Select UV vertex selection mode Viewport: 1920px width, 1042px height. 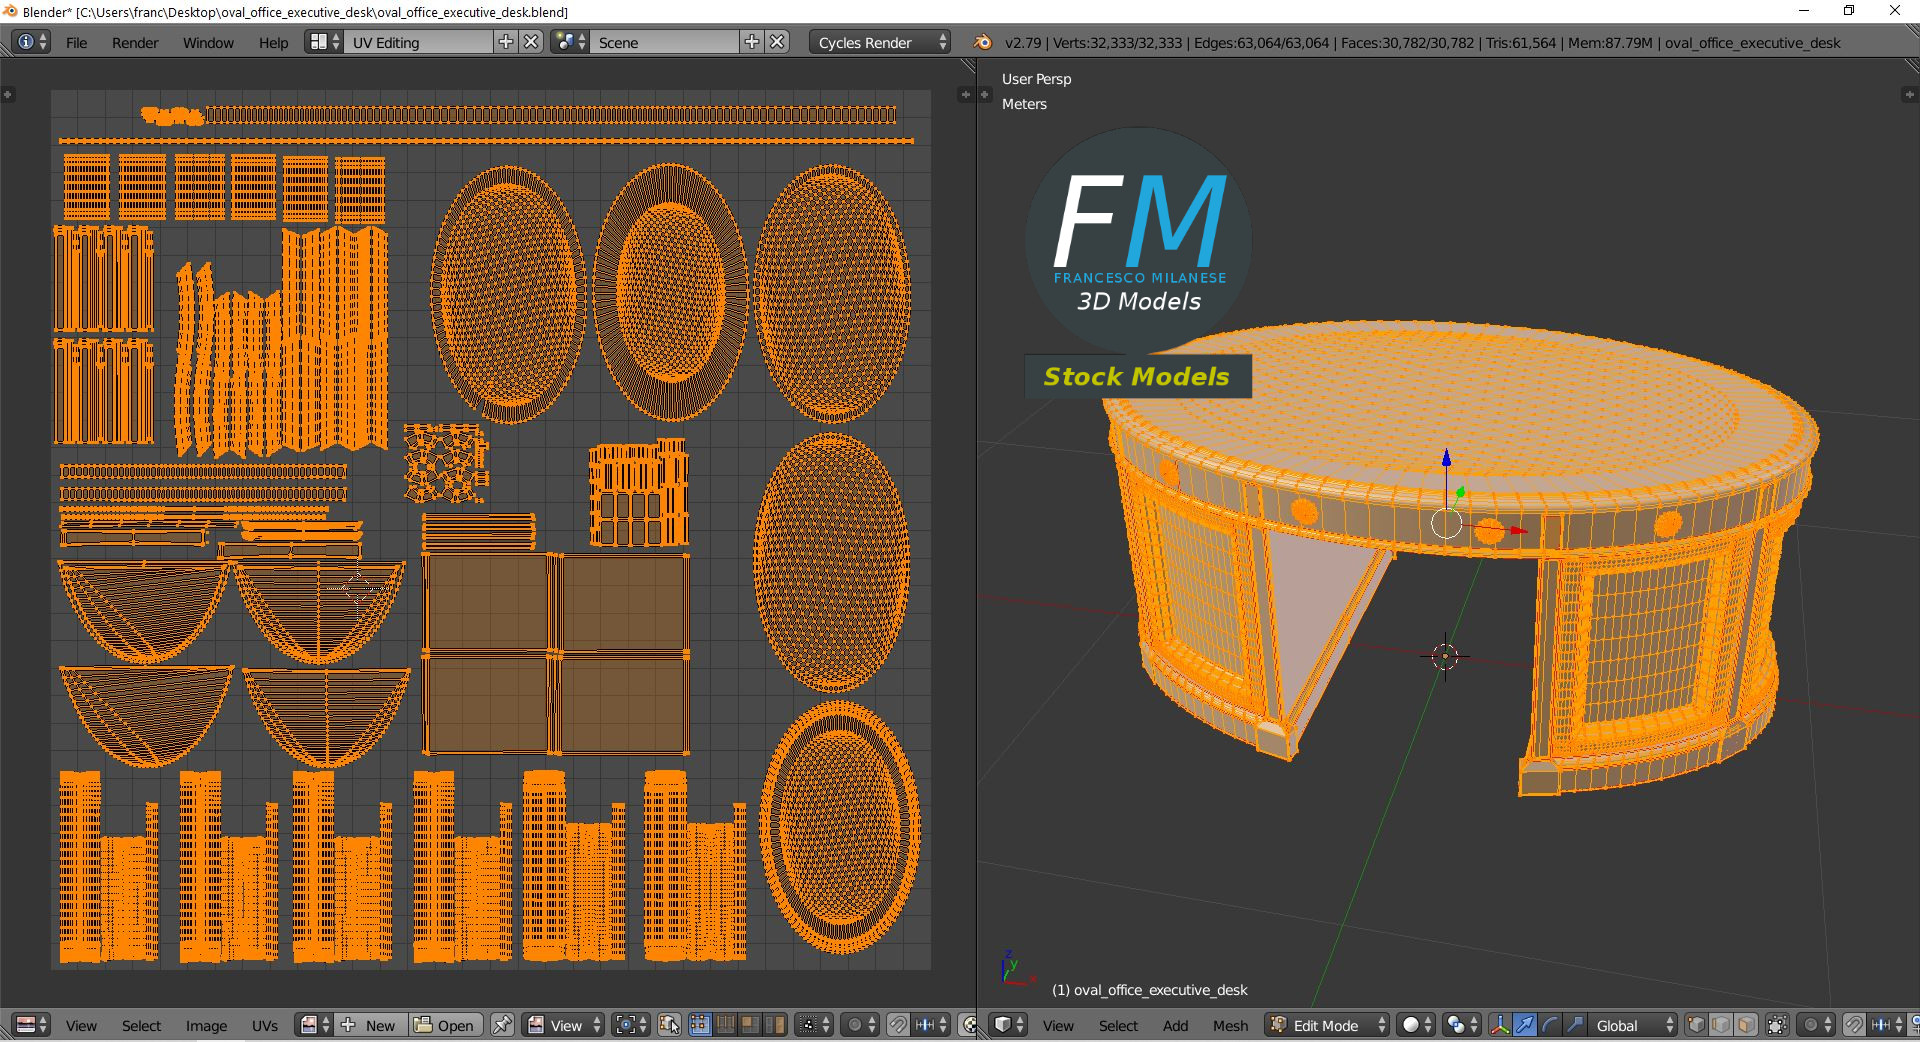[x=700, y=1025]
